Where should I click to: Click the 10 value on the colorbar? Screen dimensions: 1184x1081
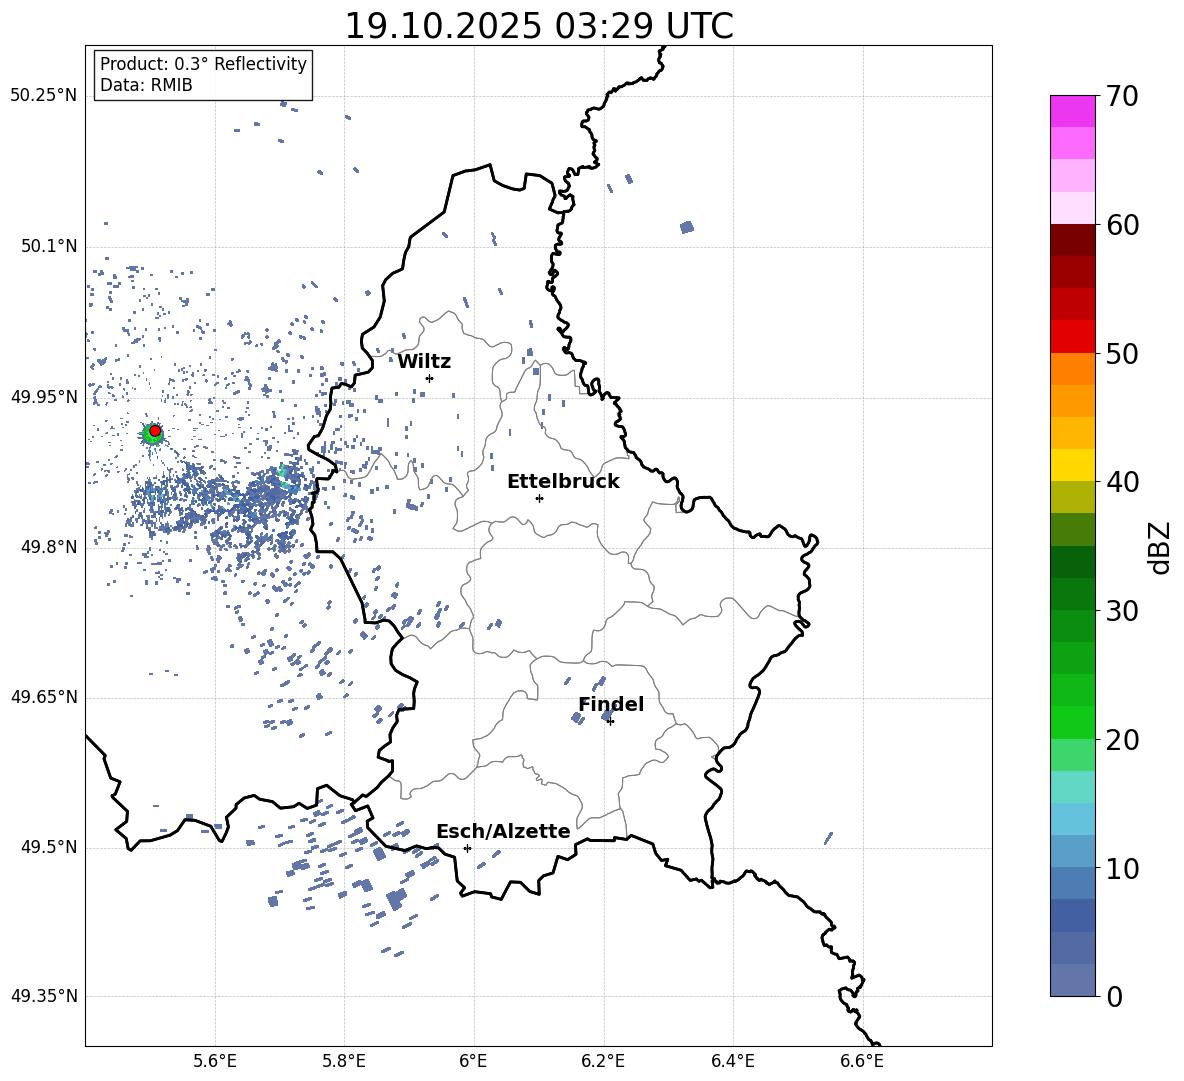pyautogui.click(x=1122, y=868)
